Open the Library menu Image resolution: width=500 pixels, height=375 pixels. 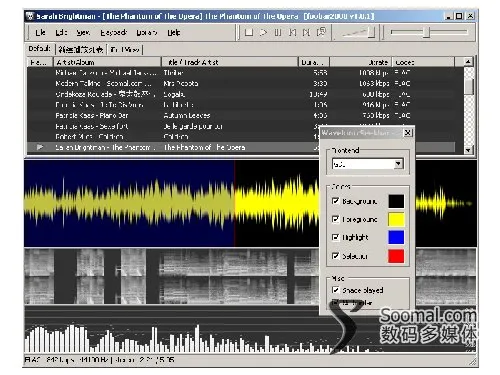[x=146, y=32]
